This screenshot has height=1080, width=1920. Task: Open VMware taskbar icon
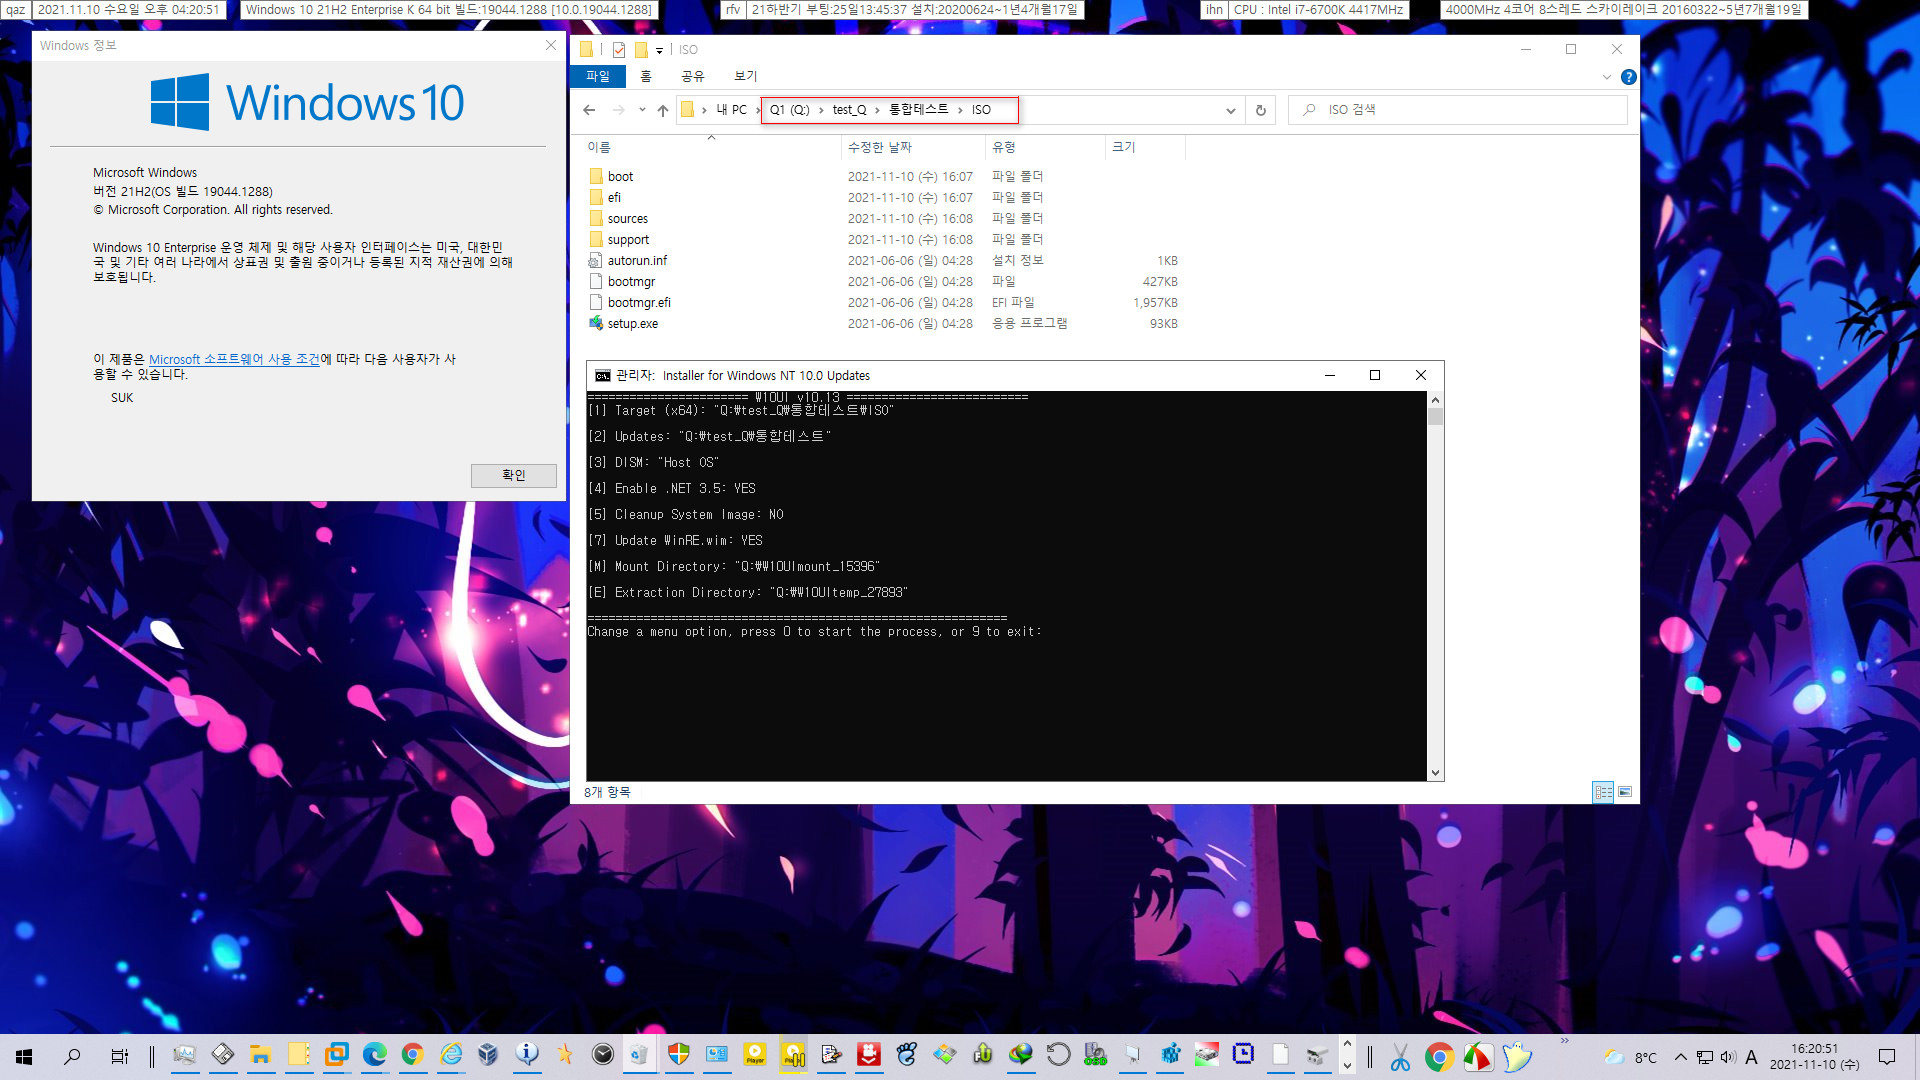click(x=336, y=1055)
